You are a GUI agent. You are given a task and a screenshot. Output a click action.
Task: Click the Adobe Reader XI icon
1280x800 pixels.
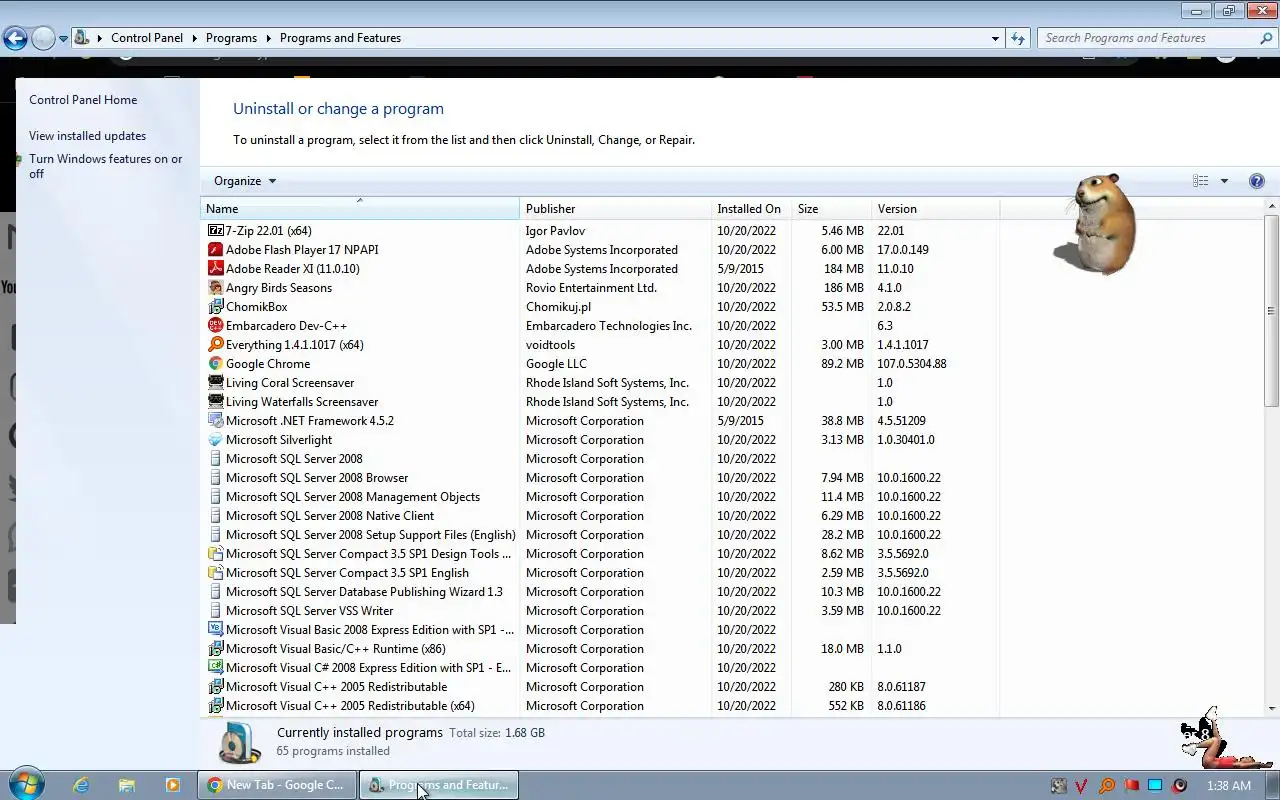pyautogui.click(x=215, y=269)
